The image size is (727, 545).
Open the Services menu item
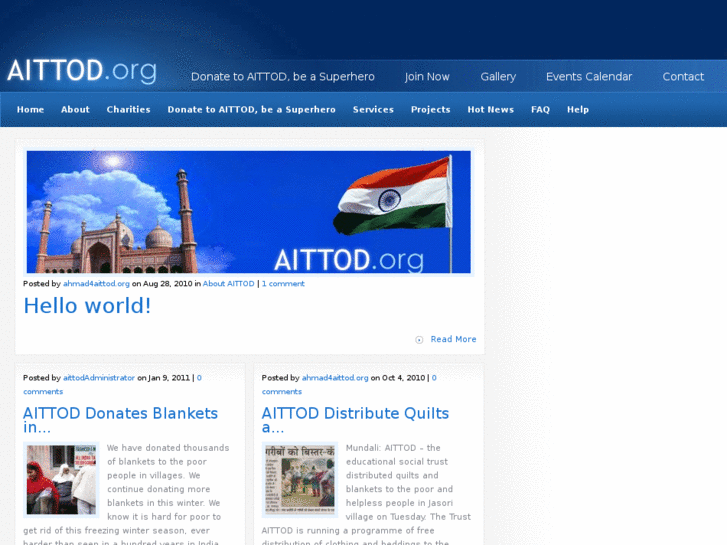point(373,109)
